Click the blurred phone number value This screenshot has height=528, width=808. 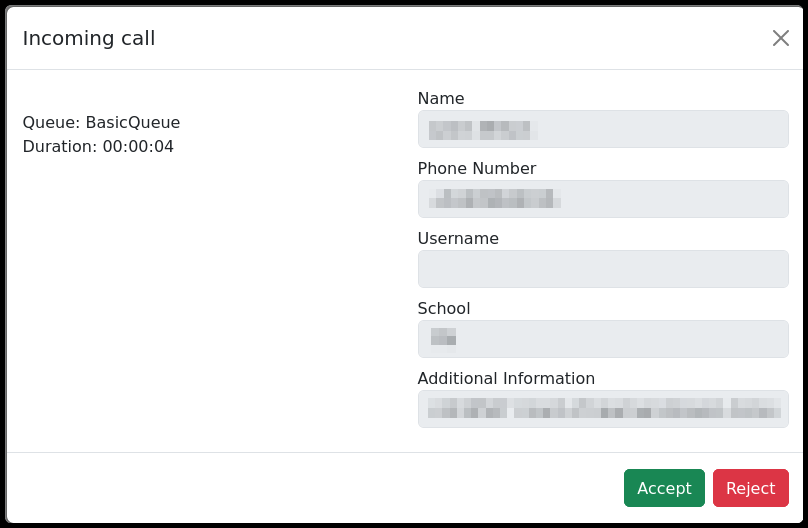click(494, 198)
